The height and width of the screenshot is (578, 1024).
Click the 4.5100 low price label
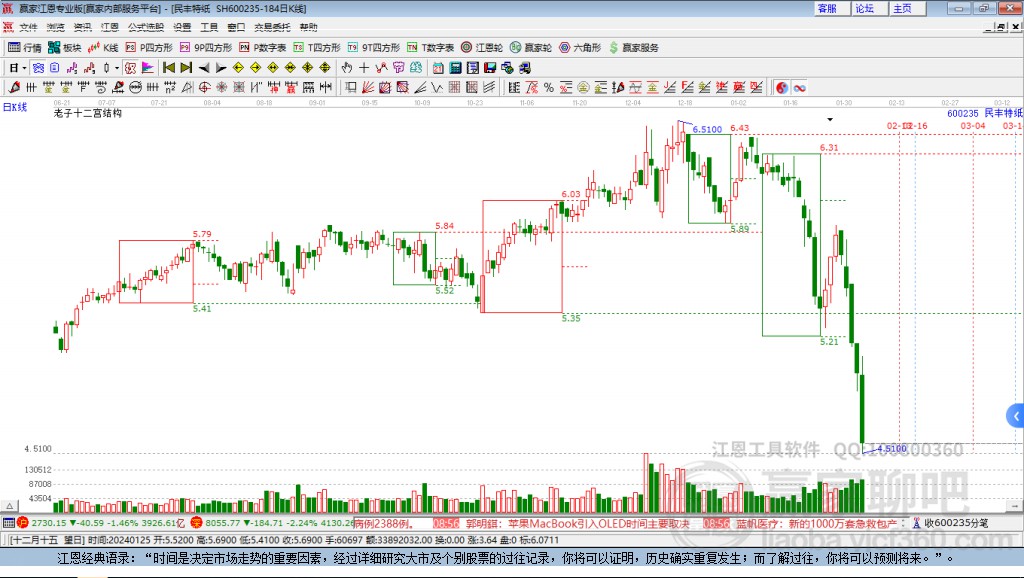click(x=891, y=448)
